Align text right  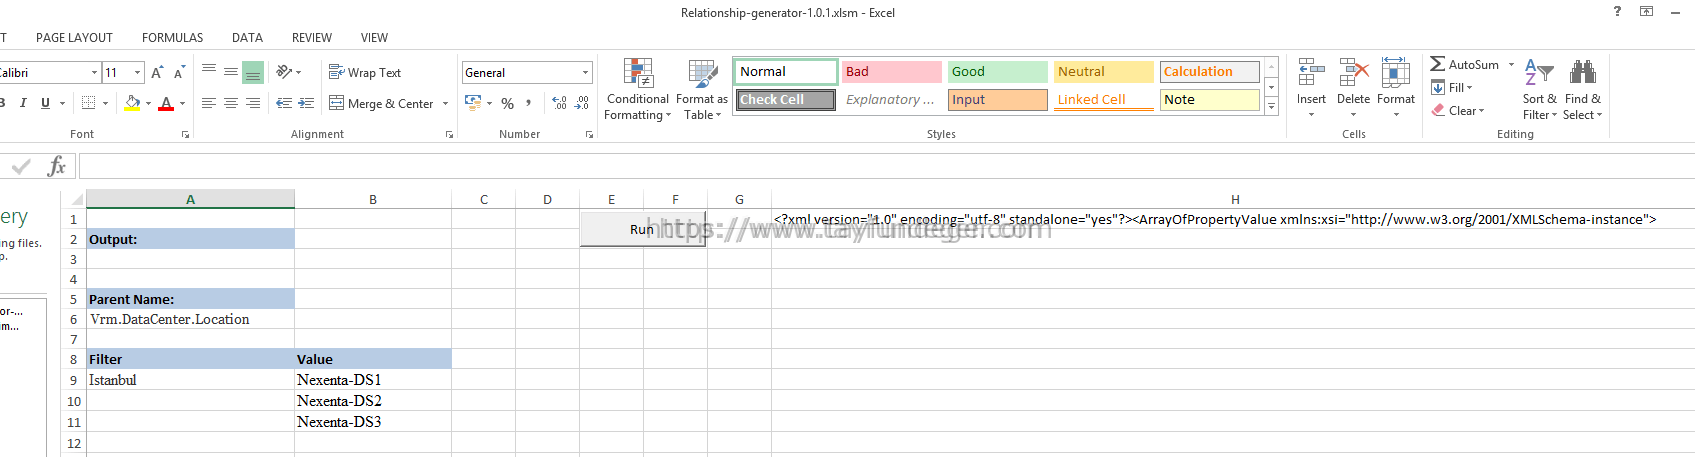(253, 103)
